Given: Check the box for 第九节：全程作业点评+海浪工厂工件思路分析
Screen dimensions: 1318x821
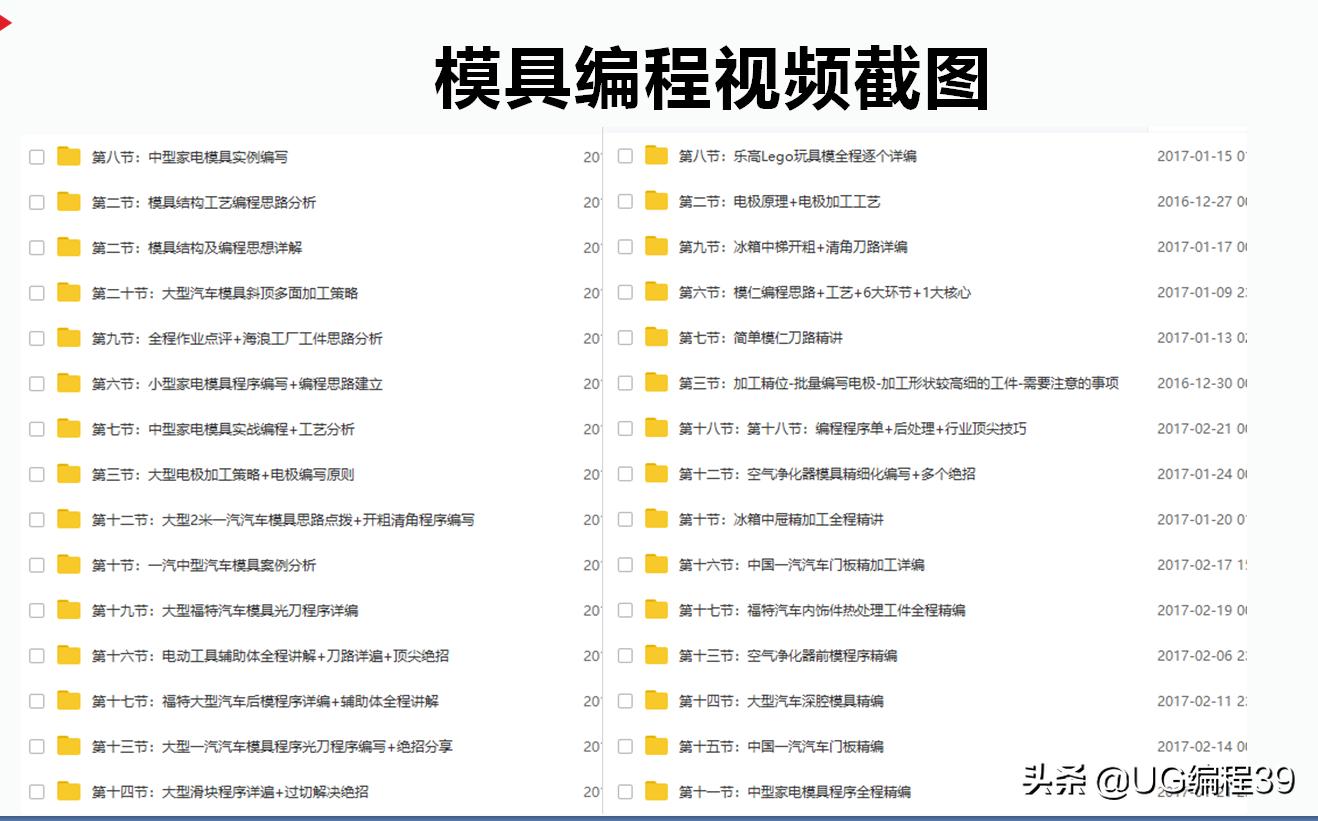Looking at the screenshot, I should pyautogui.click(x=37, y=338).
